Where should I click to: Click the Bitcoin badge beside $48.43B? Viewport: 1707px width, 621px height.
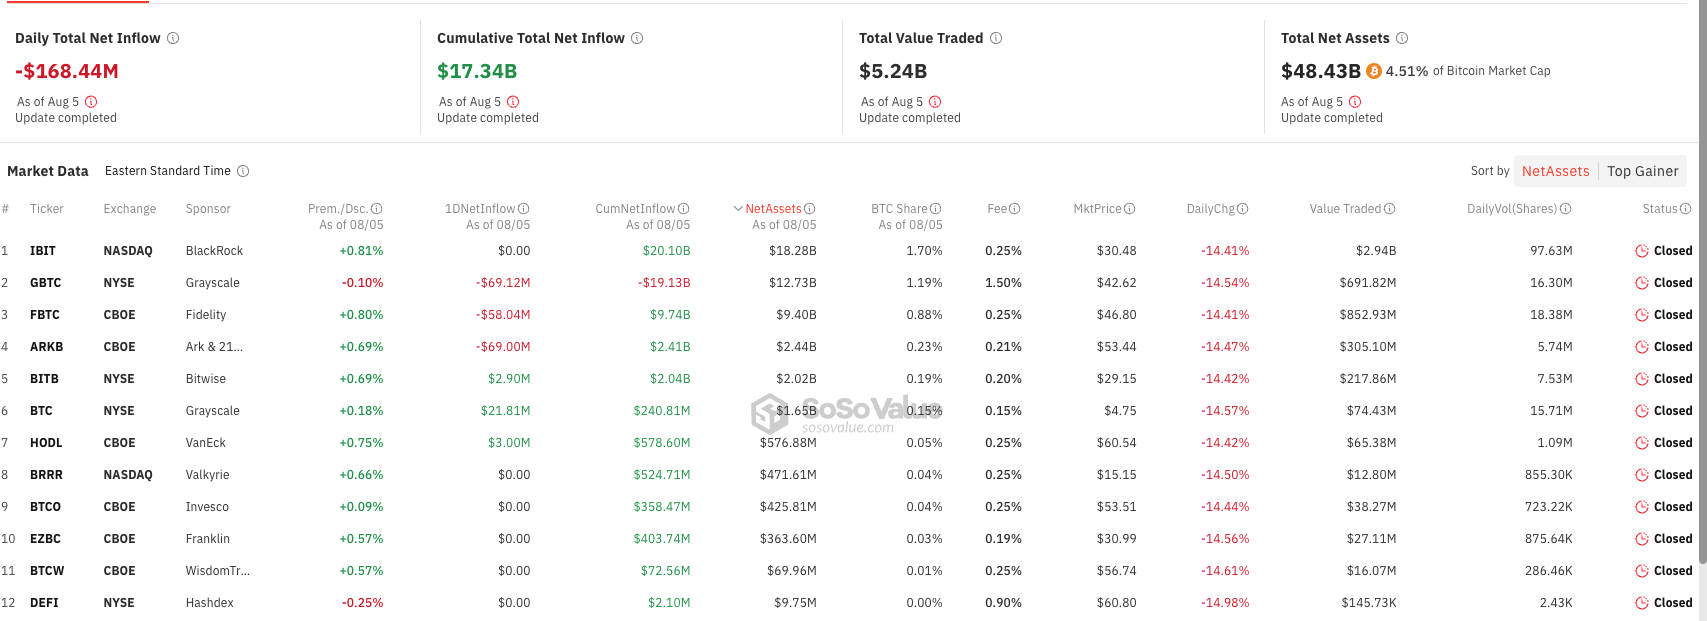pos(1375,71)
